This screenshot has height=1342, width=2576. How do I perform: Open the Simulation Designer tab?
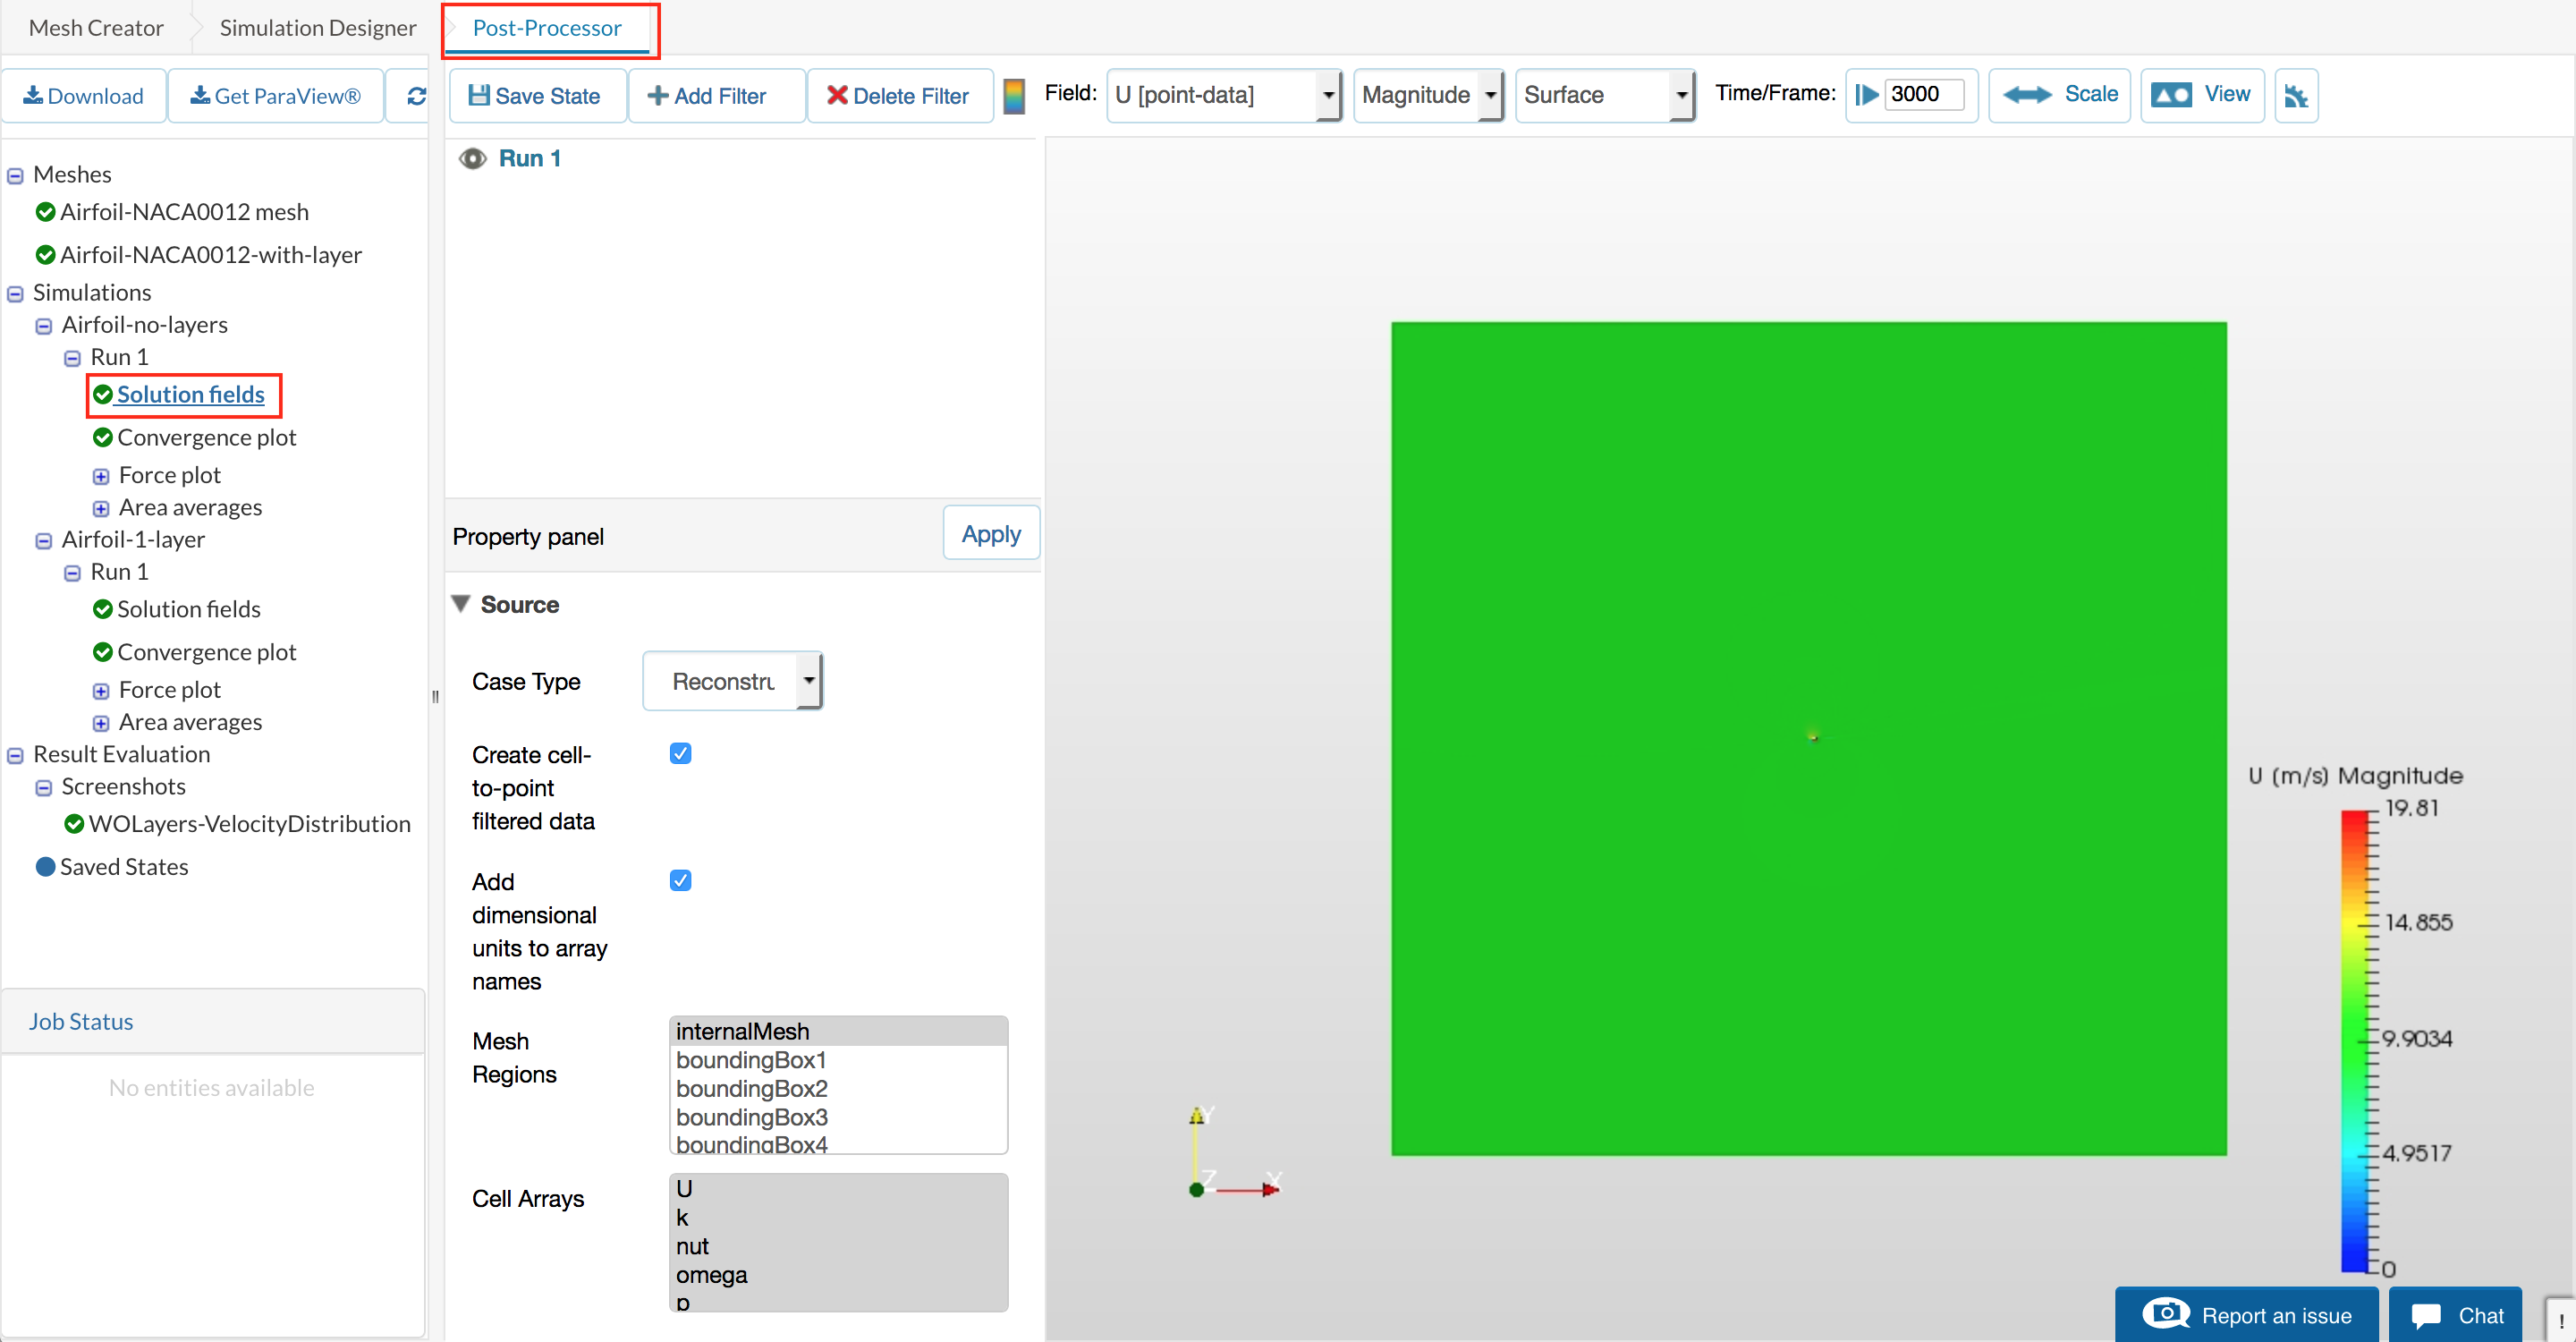(x=317, y=28)
